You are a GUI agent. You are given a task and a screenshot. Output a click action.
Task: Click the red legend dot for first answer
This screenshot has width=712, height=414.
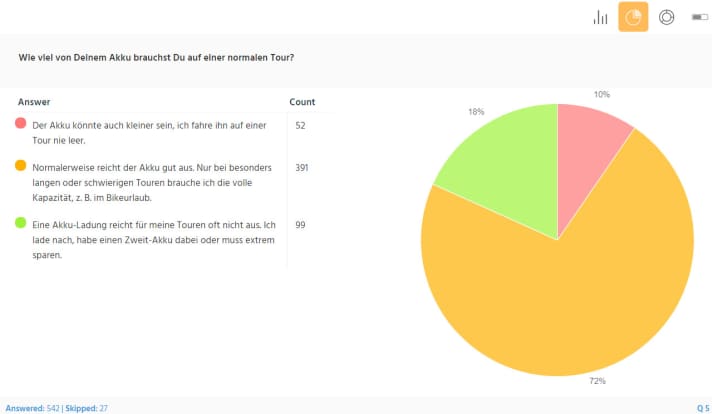(20, 124)
